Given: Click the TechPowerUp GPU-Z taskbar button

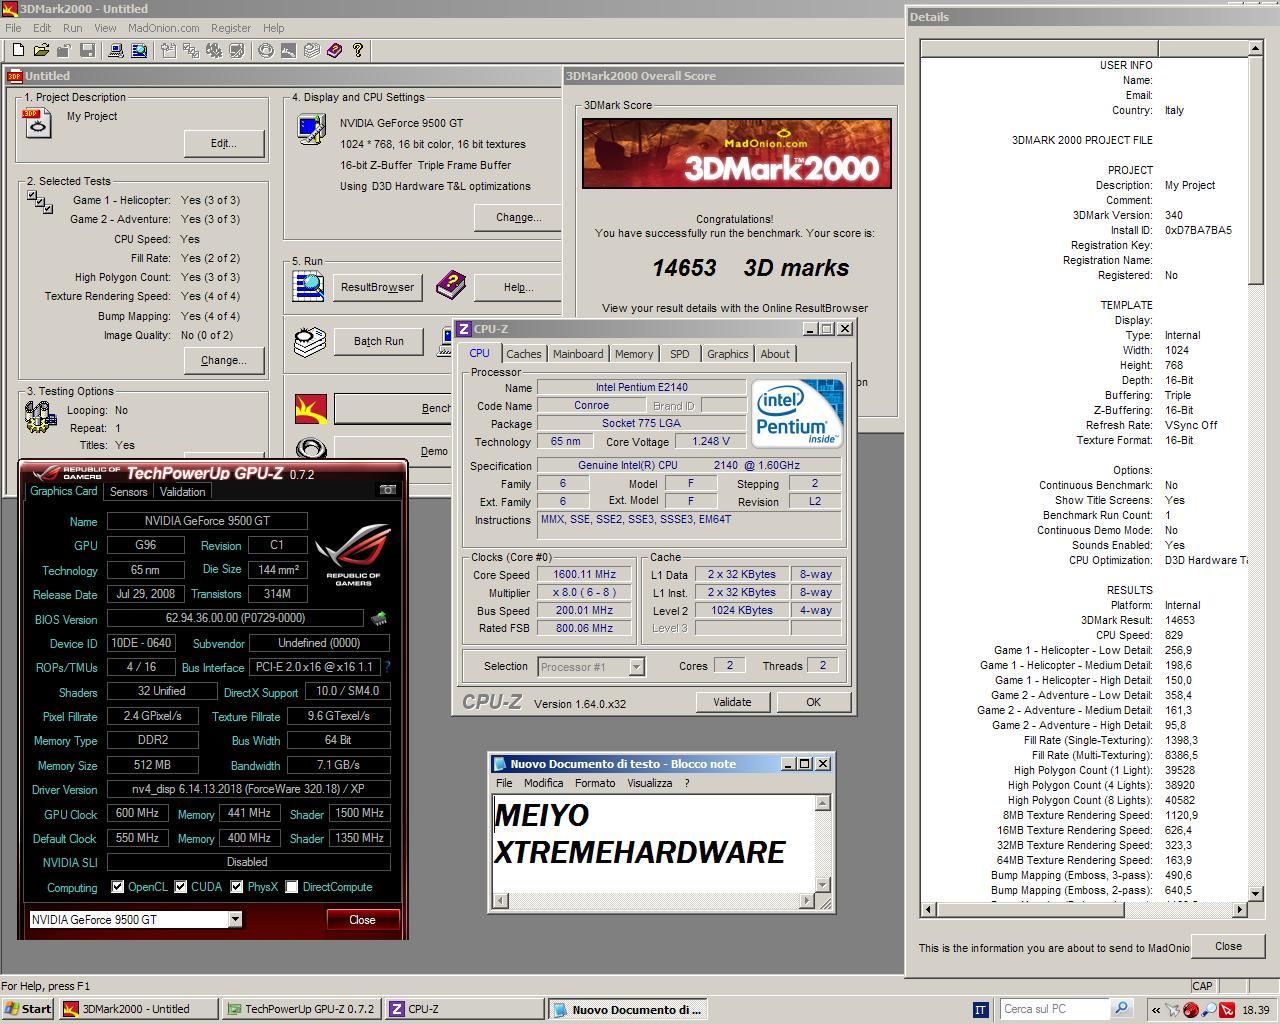Looking at the screenshot, I should click(301, 1009).
